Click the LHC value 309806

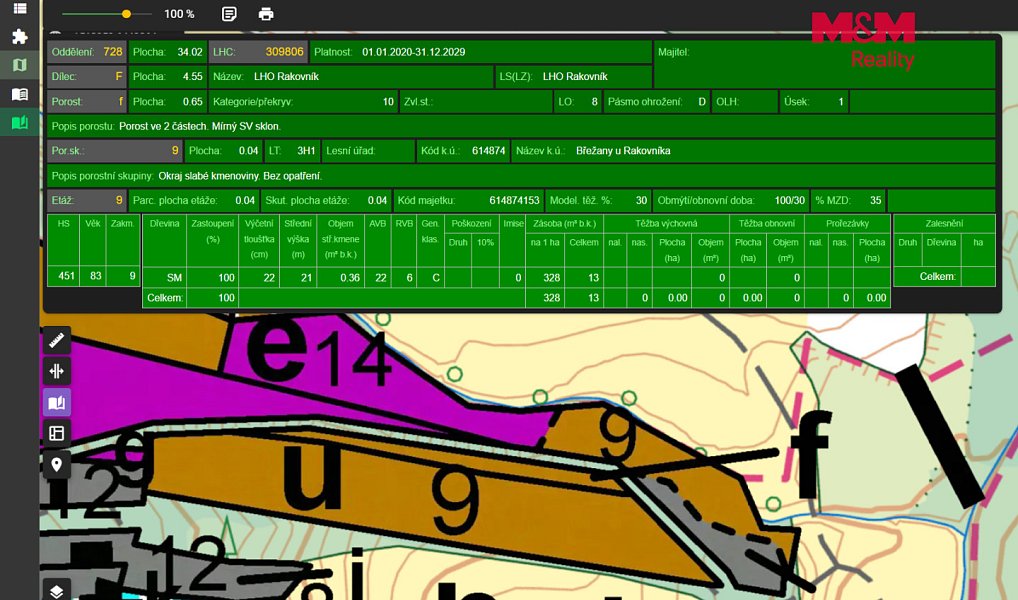tap(284, 52)
